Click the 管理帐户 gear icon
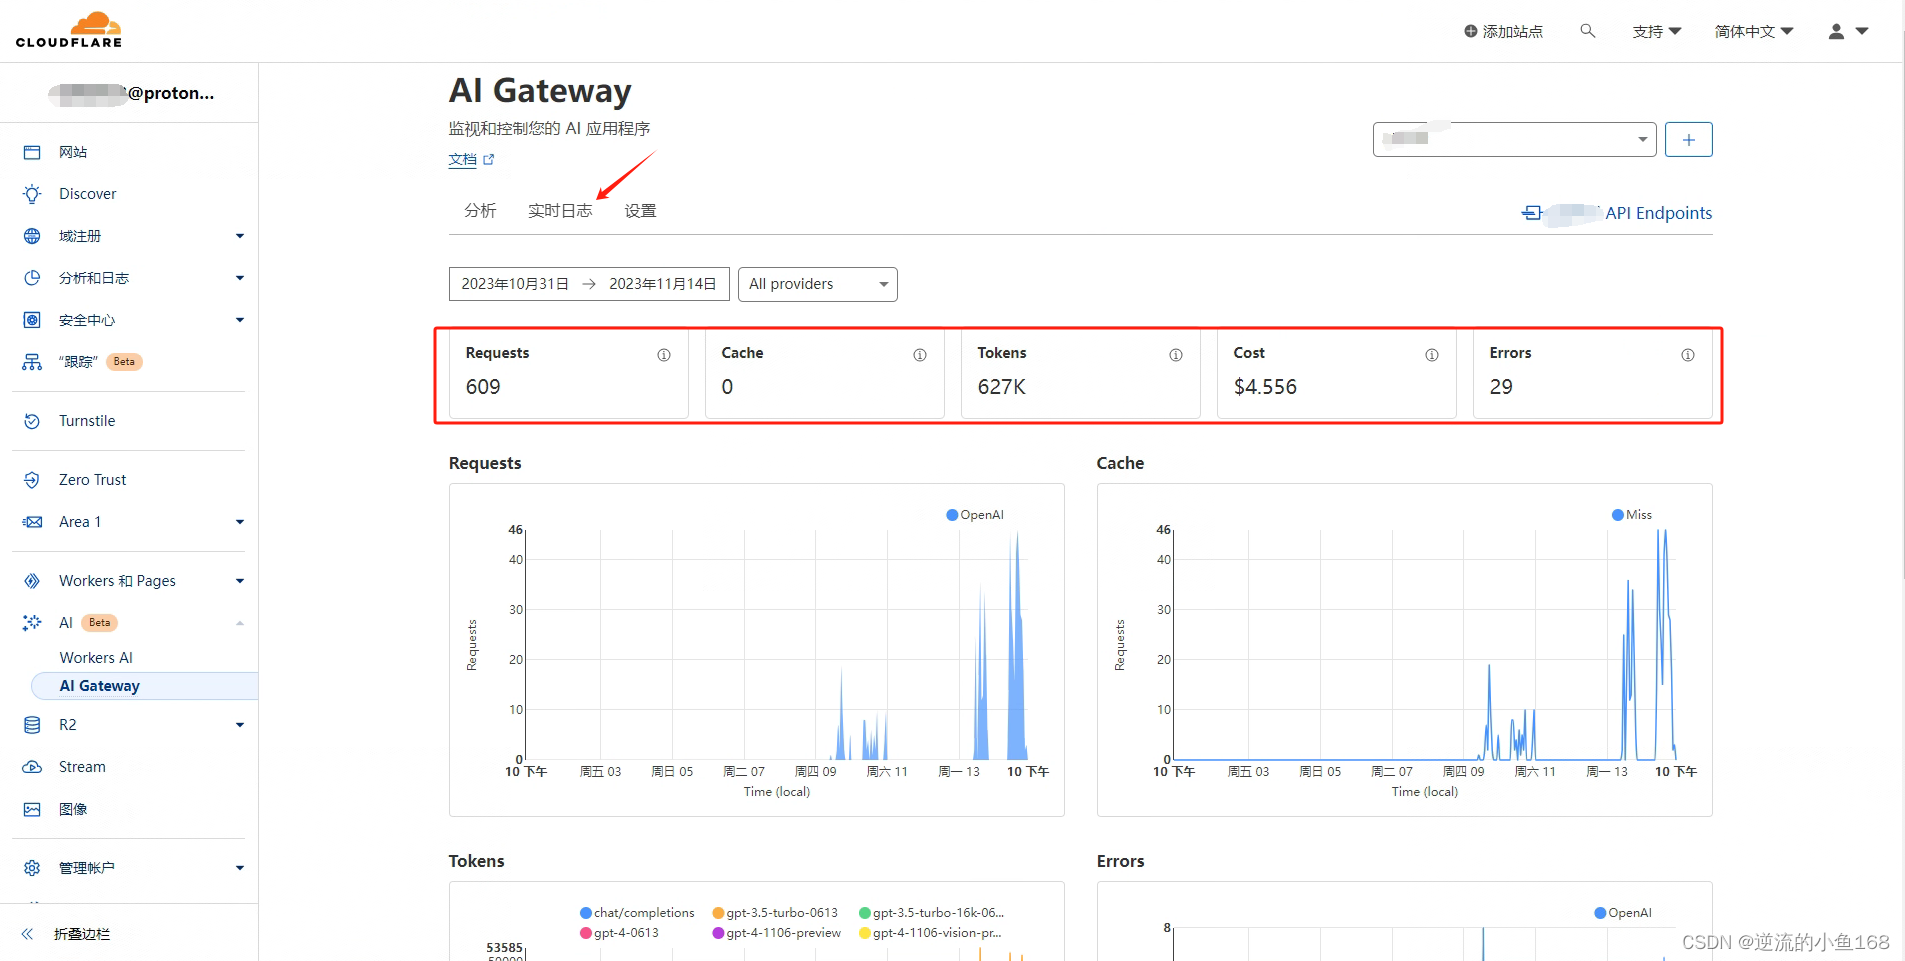1905x961 pixels. tap(32, 868)
